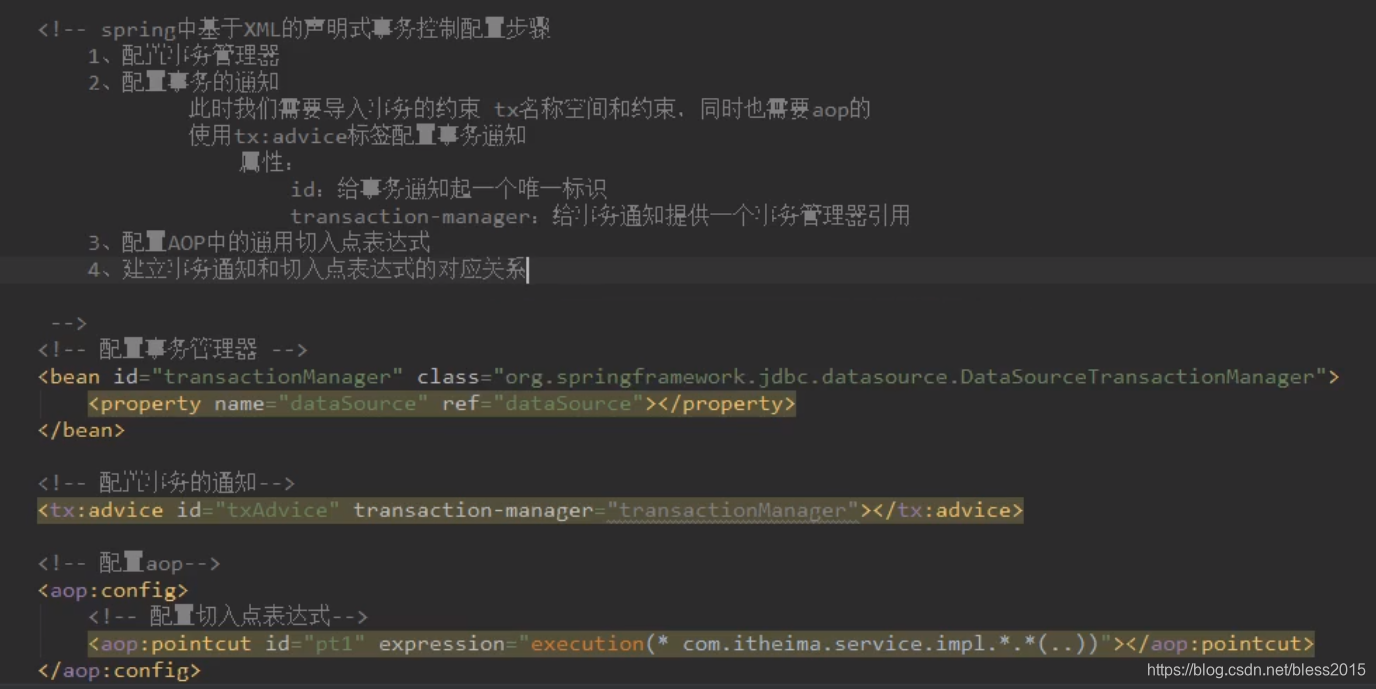Screen dimensions: 1376x689
Task: Click the name attribute value "dataSource"
Action: click(x=353, y=403)
